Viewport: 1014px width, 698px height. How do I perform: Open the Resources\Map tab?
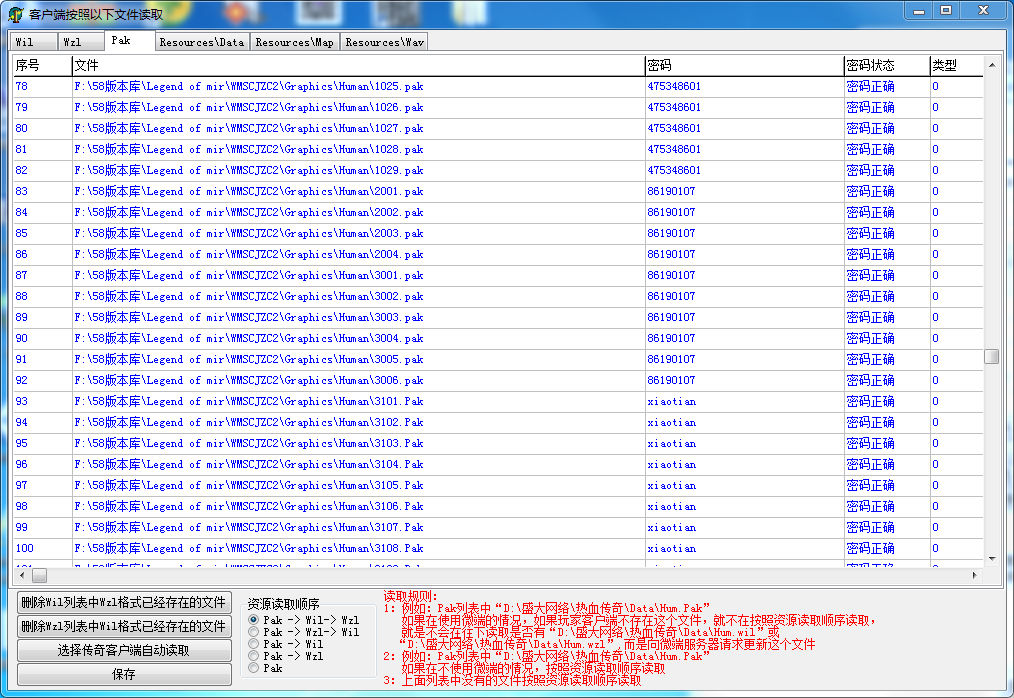click(x=294, y=42)
